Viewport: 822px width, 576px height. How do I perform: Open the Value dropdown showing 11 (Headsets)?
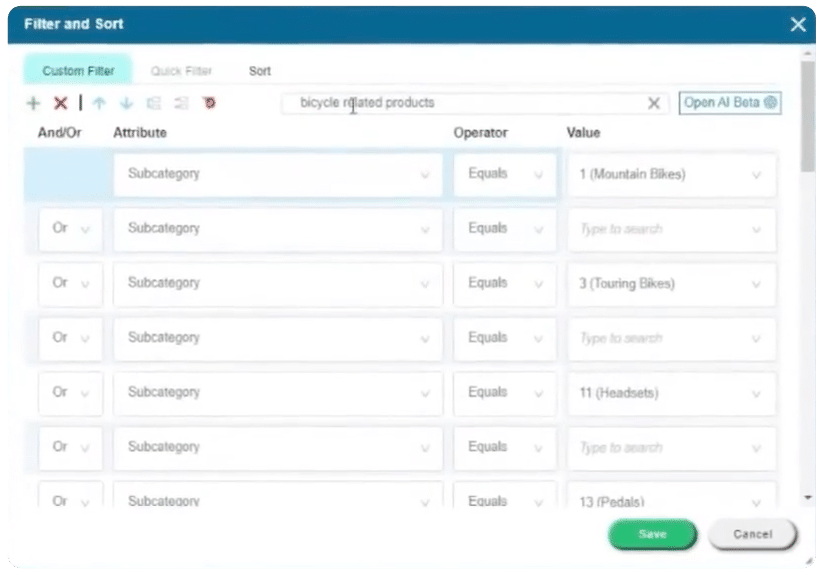[671, 393]
